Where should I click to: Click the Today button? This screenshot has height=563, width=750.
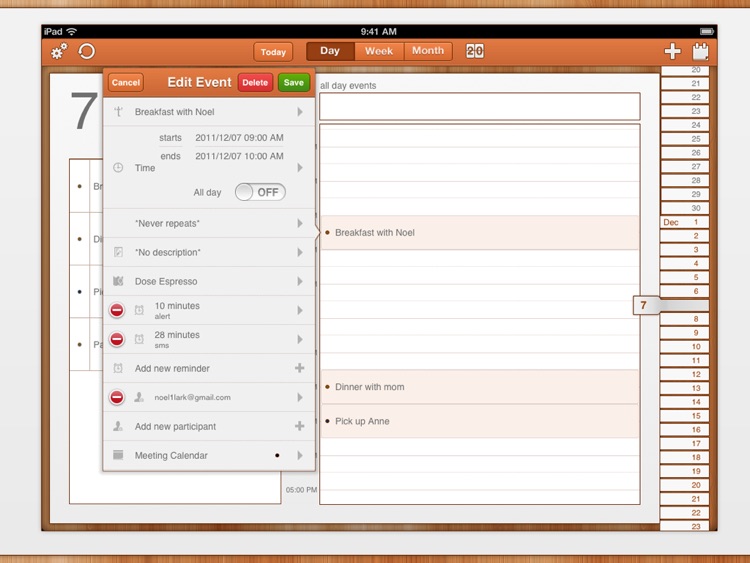pos(273,52)
